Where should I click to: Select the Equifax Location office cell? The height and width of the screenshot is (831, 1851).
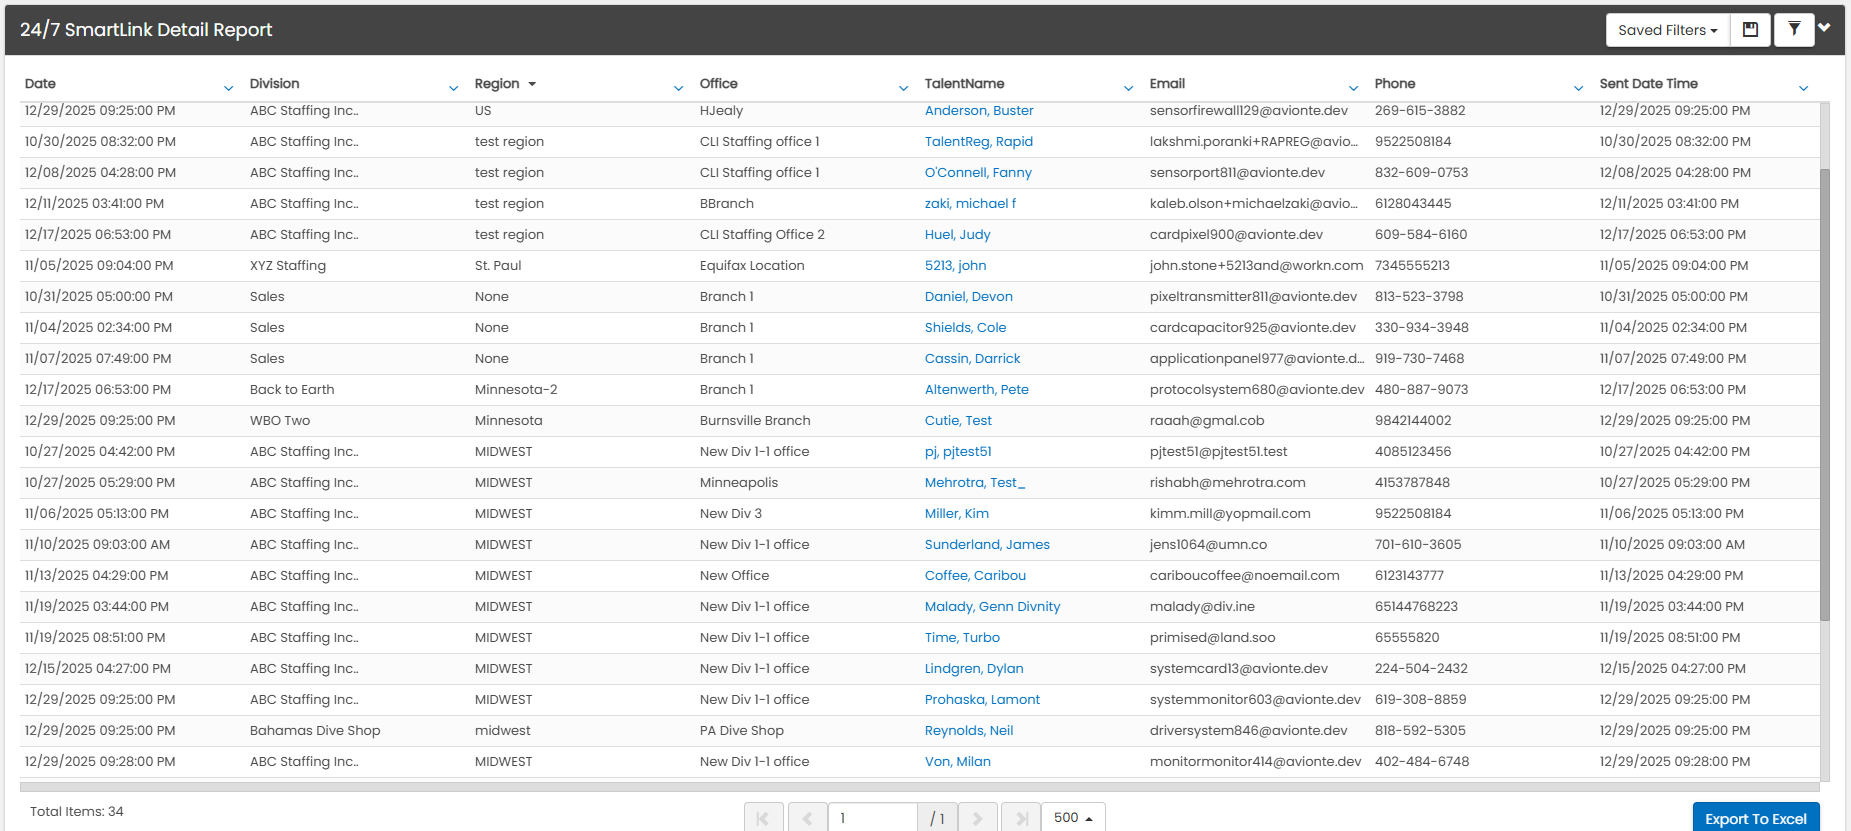tap(752, 266)
